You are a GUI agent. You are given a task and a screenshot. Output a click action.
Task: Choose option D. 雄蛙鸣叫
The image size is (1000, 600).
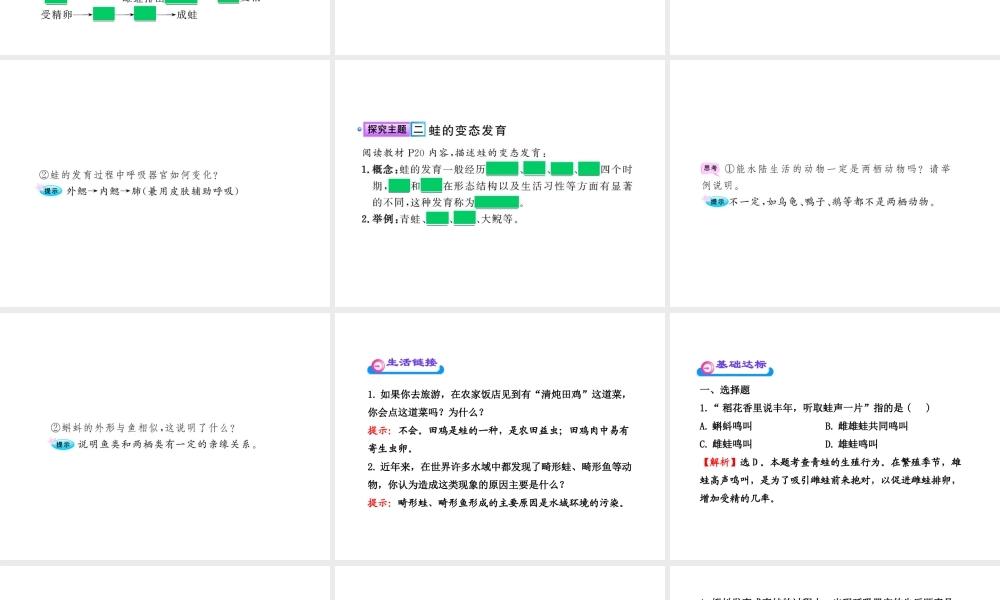[851, 444]
